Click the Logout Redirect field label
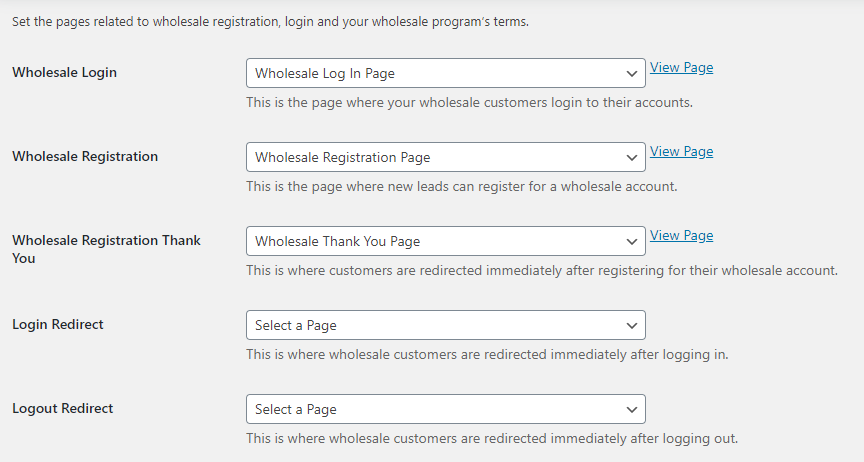The image size is (864, 462). click(x=63, y=409)
